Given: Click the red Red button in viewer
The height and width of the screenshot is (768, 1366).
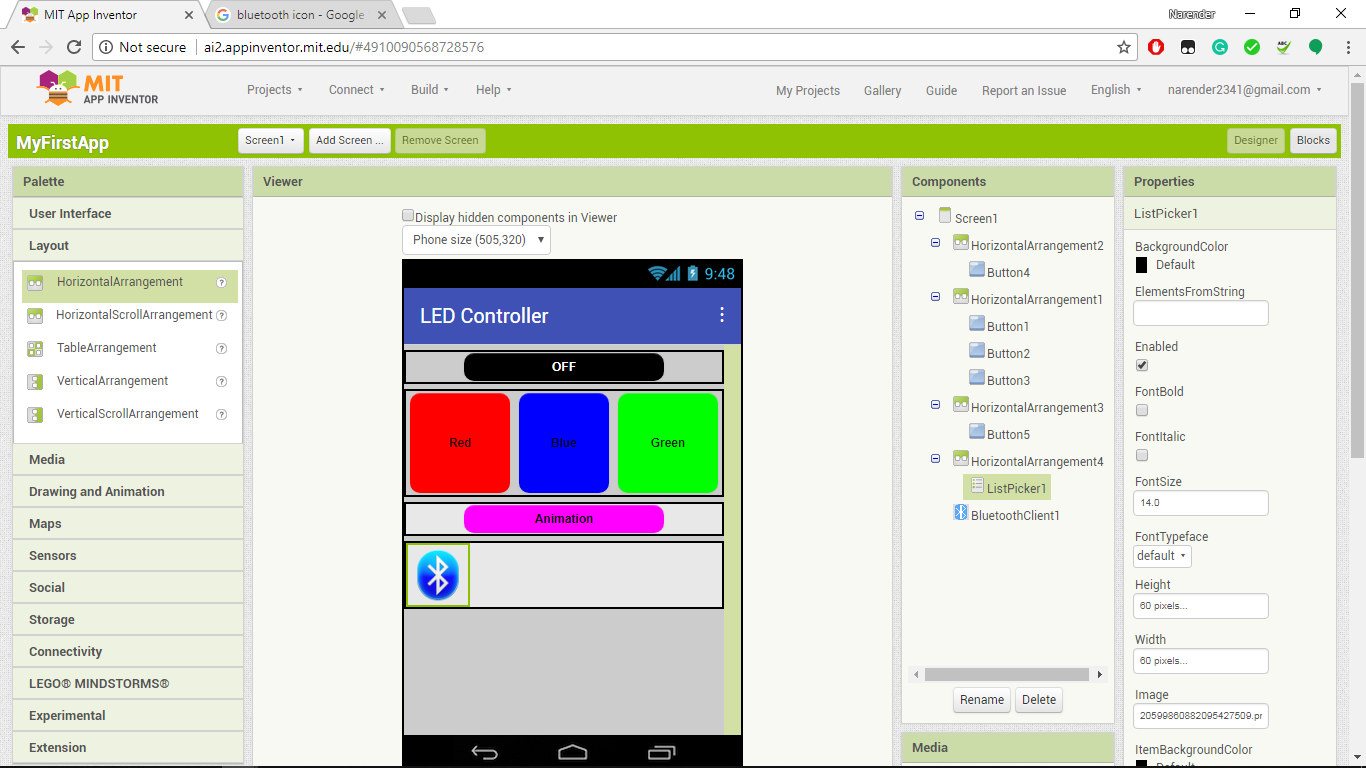Looking at the screenshot, I should [460, 443].
